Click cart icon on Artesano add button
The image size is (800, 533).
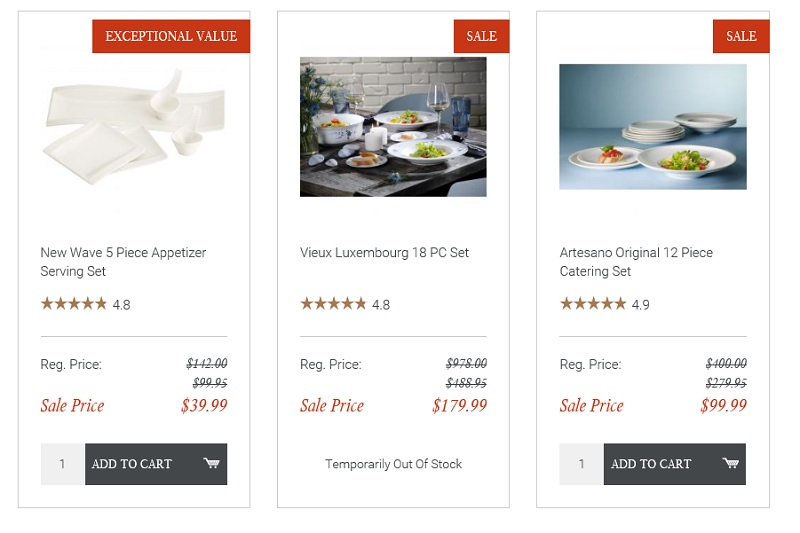click(x=731, y=463)
